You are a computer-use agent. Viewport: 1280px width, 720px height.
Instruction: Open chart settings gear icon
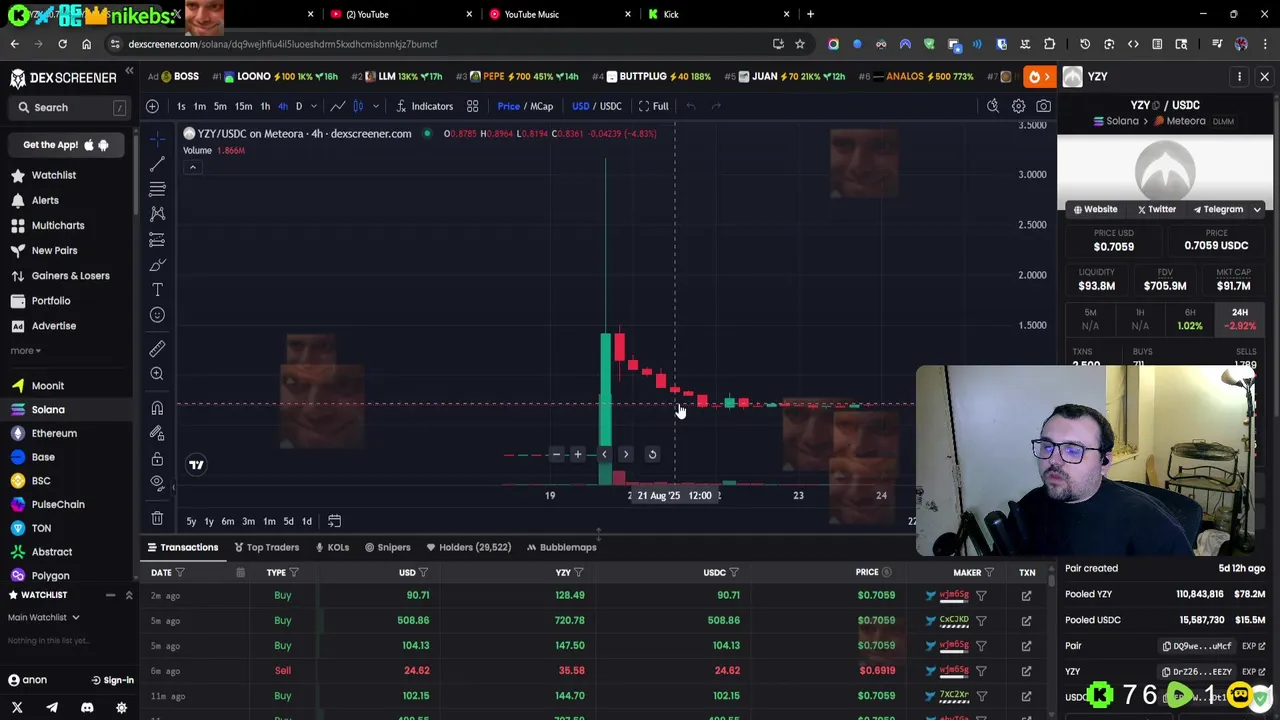(x=1018, y=106)
